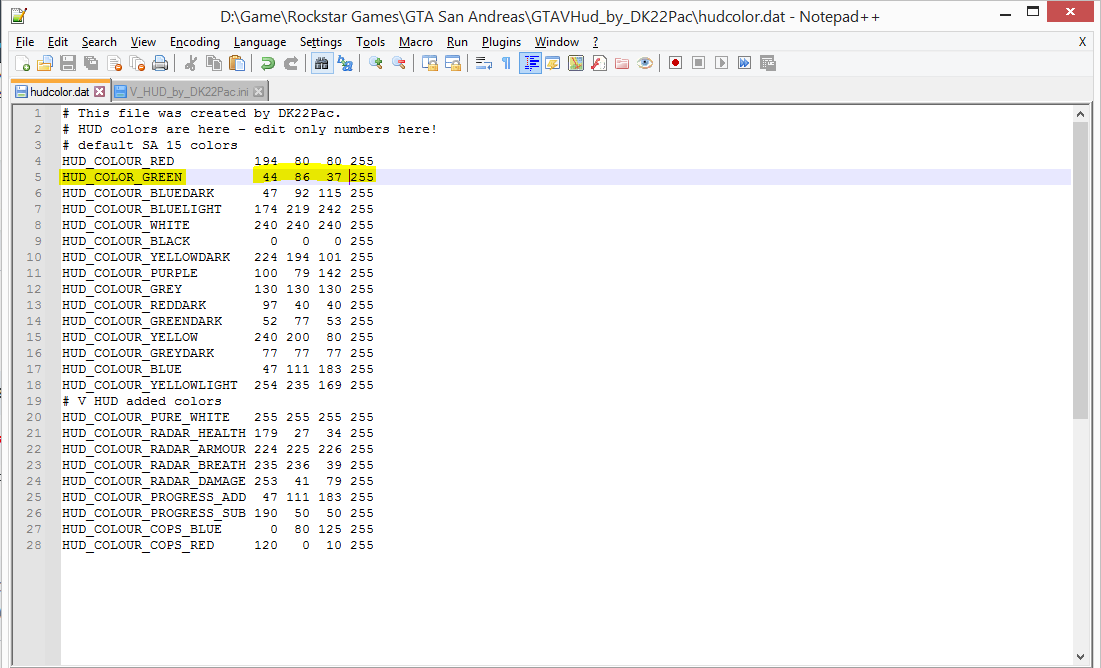Screen dimensions: 1101x668
Task: Toggle show all characters pilcrow icon
Action: pyautogui.click(x=506, y=63)
